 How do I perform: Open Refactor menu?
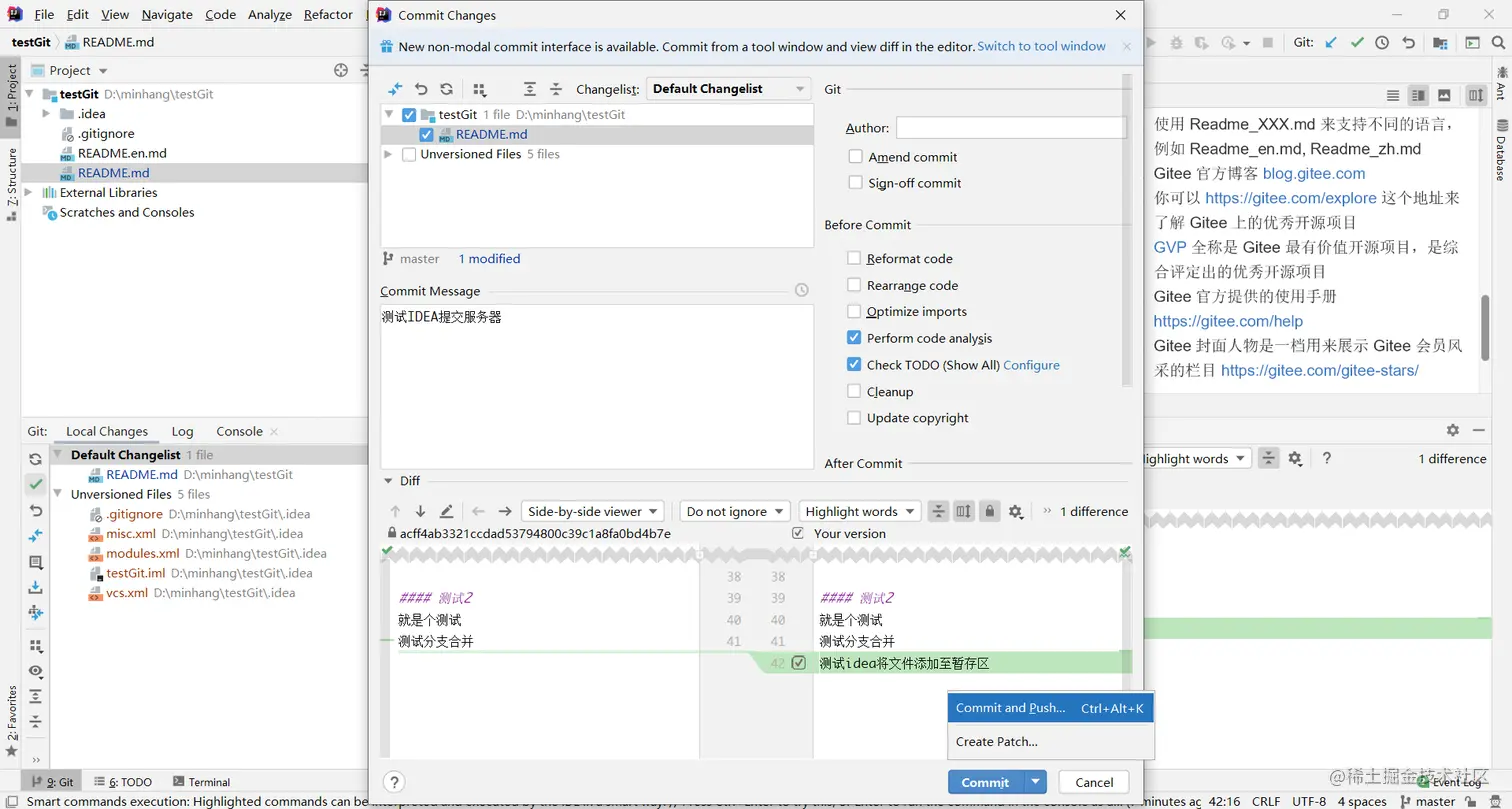click(x=328, y=15)
